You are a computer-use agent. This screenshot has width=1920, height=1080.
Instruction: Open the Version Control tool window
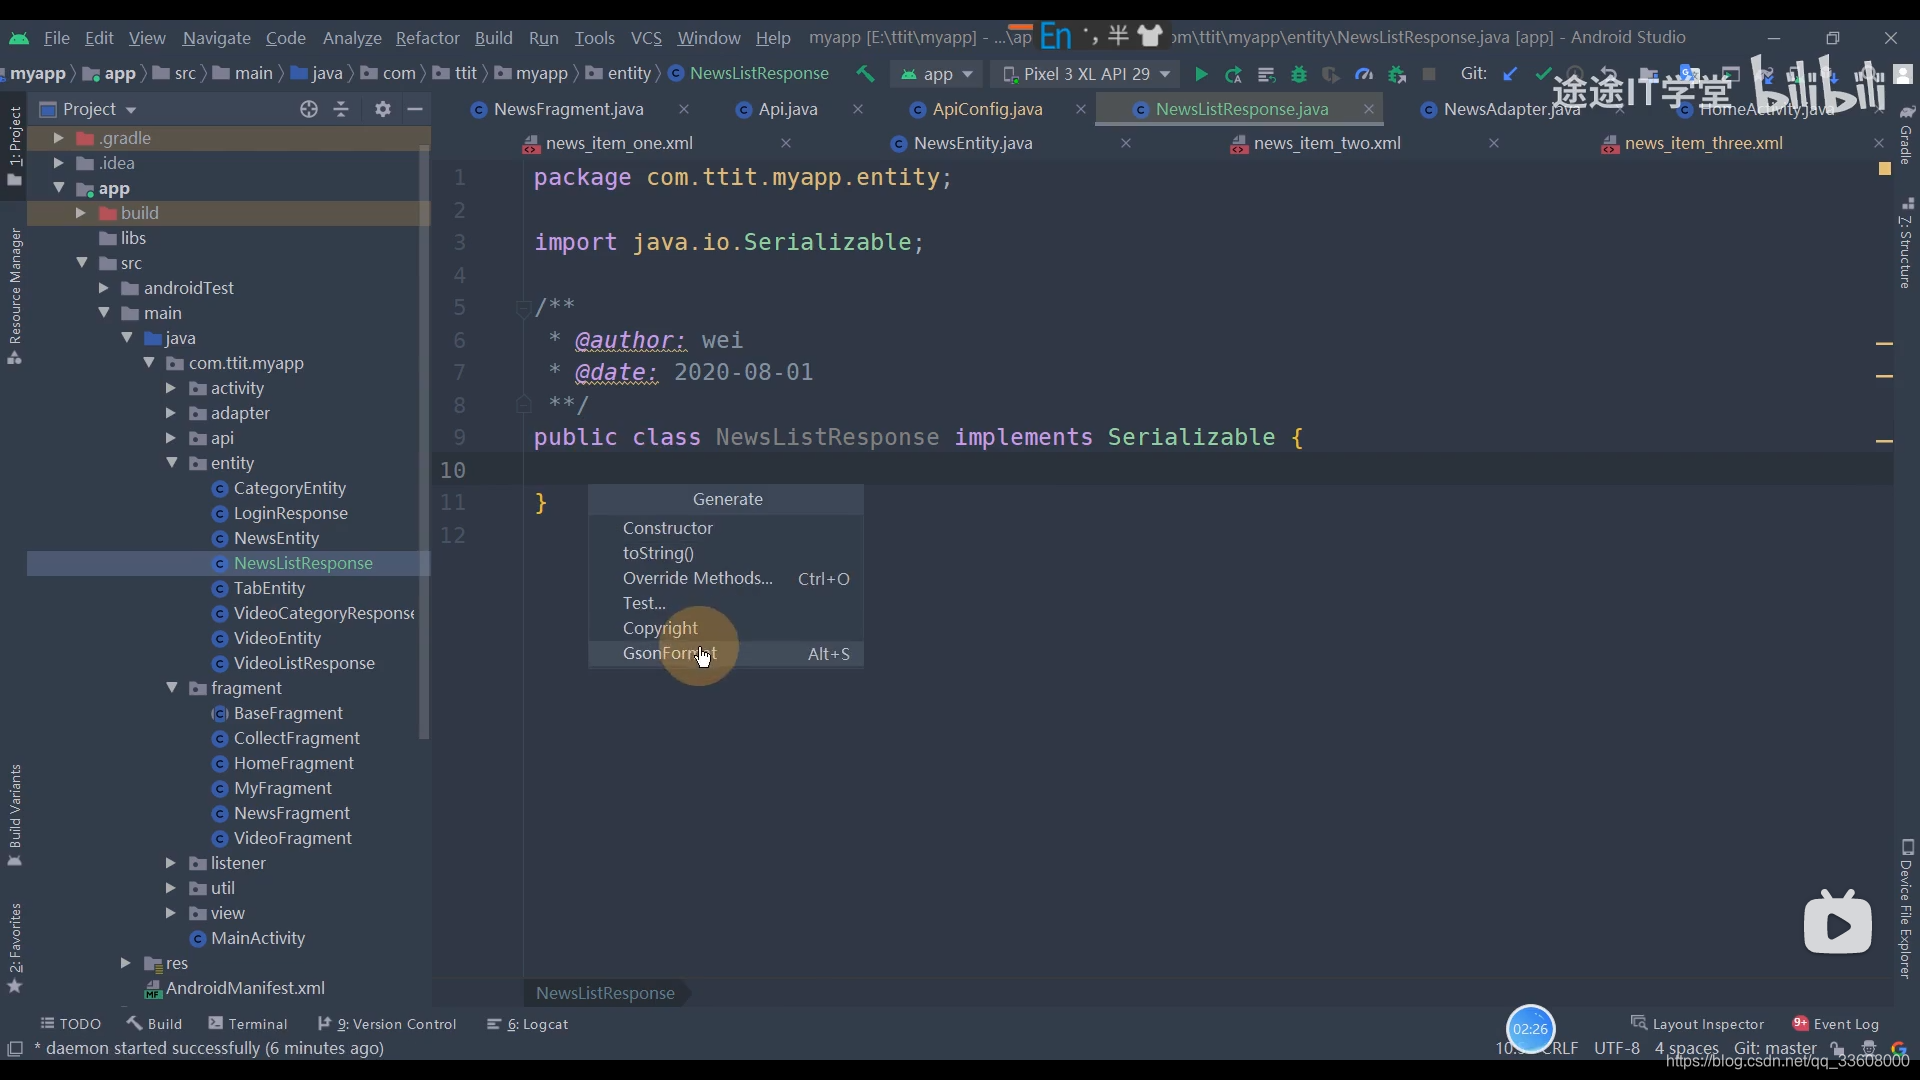tap(387, 1024)
